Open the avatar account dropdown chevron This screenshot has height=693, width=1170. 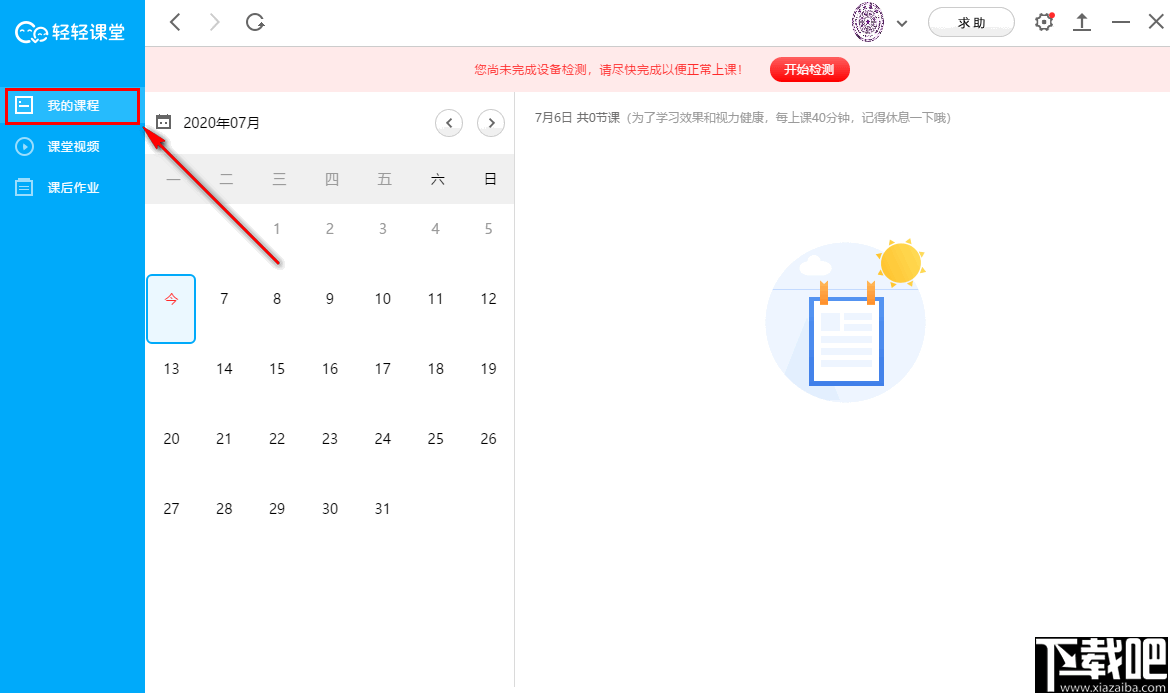click(902, 22)
